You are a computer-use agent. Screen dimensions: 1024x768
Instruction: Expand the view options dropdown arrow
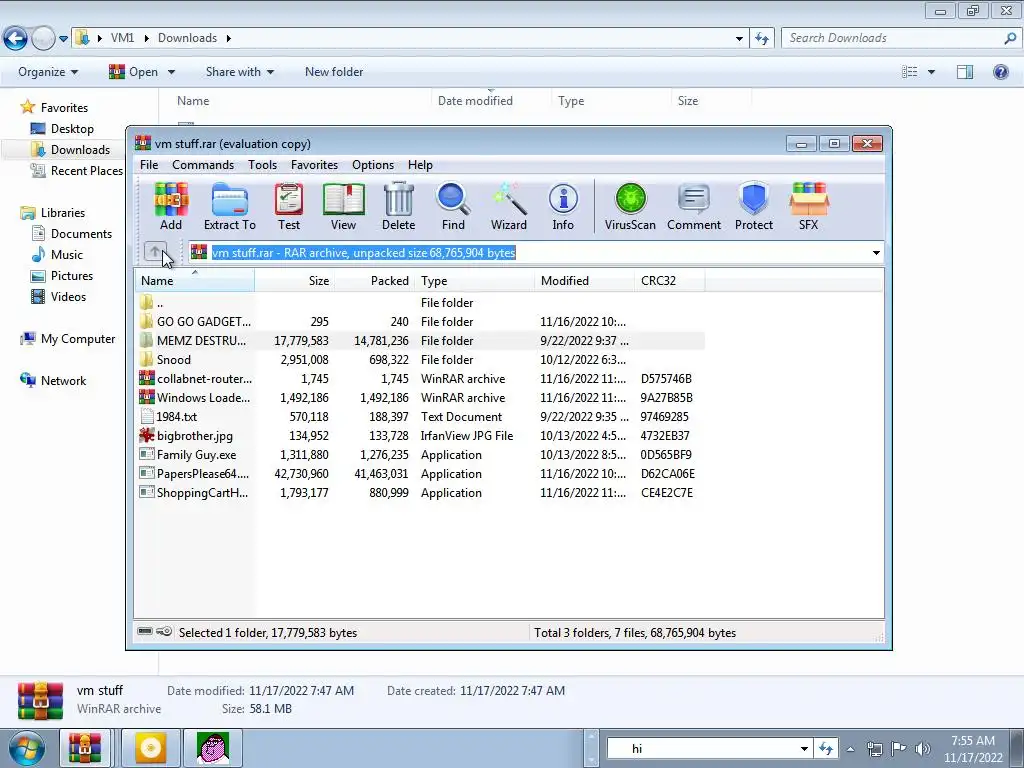point(931,72)
